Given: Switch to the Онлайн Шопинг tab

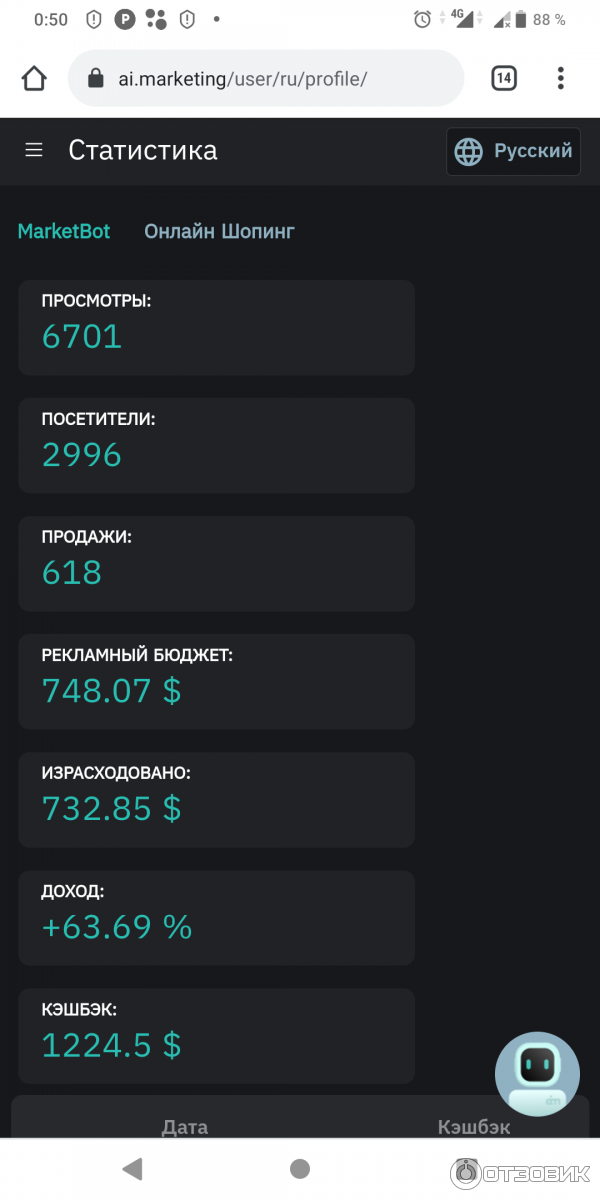Looking at the screenshot, I should 219,231.
